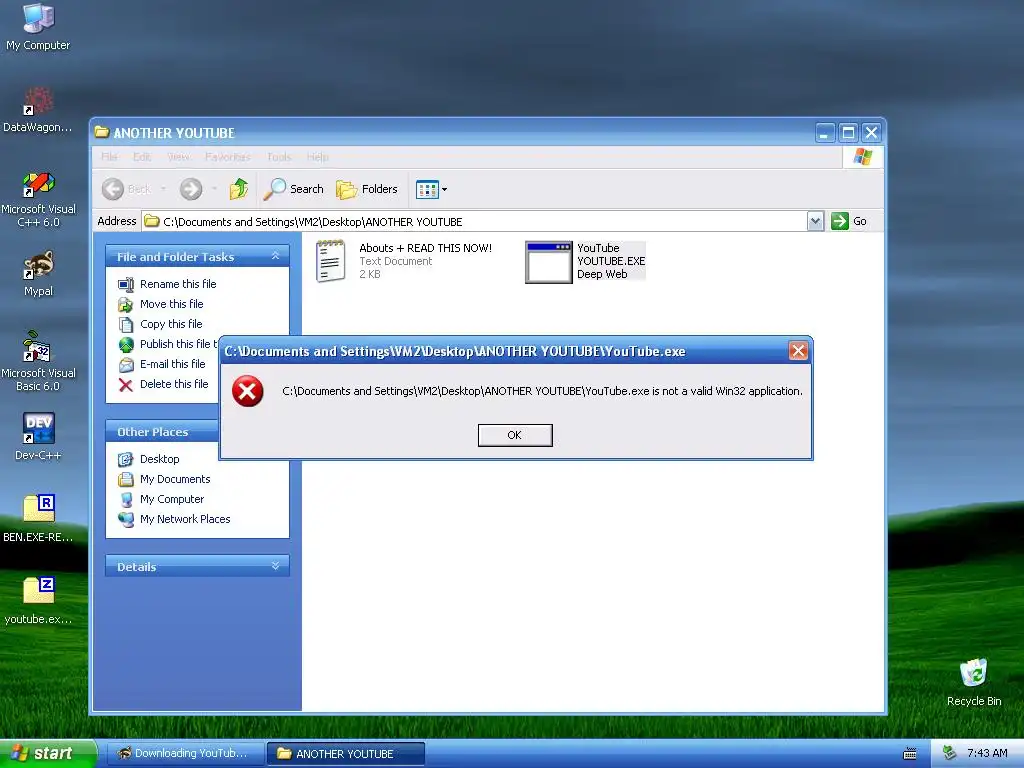Image resolution: width=1024 pixels, height=768 pixels.
Task: Click the network tray icon
Action: click(950, 753)
